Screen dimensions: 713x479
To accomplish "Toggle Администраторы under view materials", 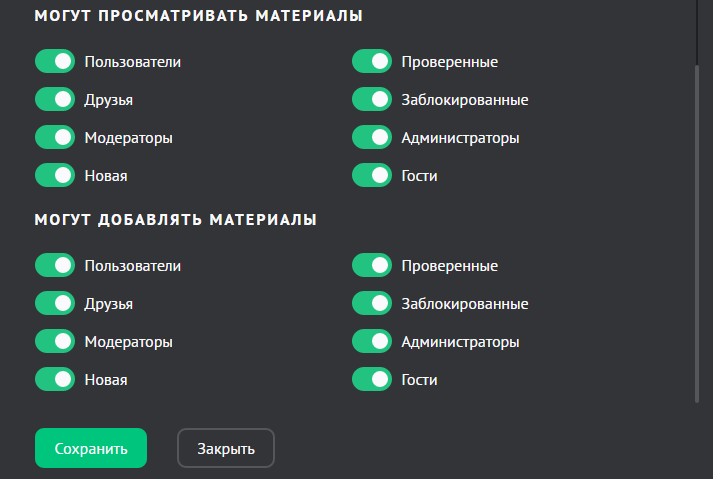I will pyautogui.click(x=372, y=138).
